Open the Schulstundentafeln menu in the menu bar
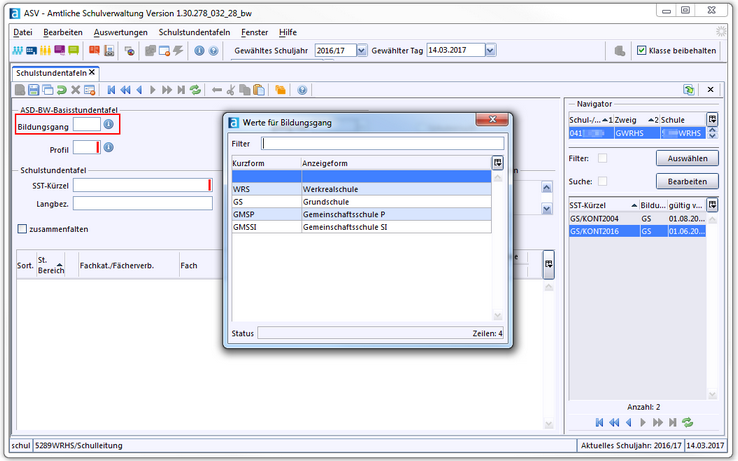The height and width of the screenshot is (461, 738). [194, 32]
